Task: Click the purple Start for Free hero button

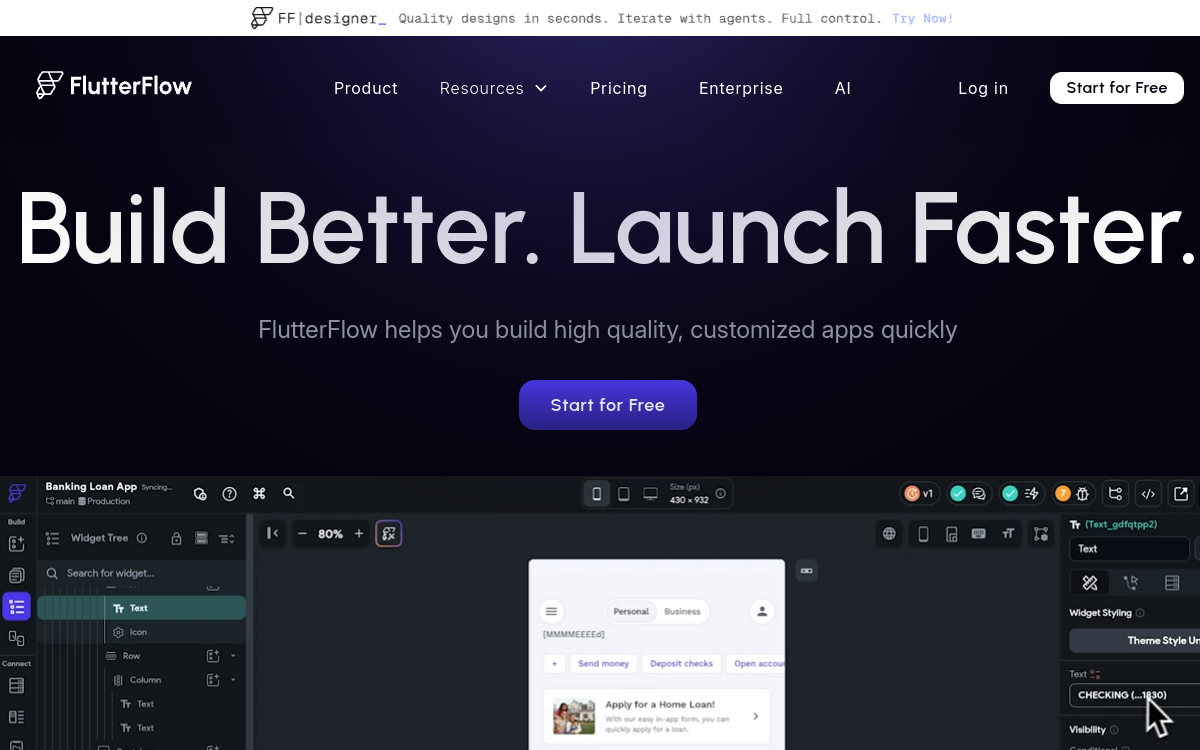Action: 608,405
